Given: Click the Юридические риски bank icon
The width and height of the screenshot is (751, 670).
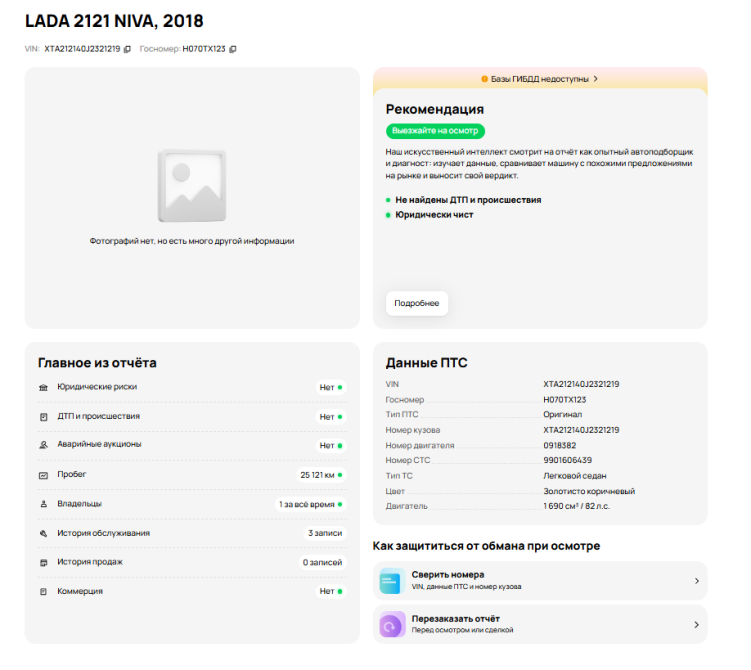Looking at the screenshot, I should [44, 387].
